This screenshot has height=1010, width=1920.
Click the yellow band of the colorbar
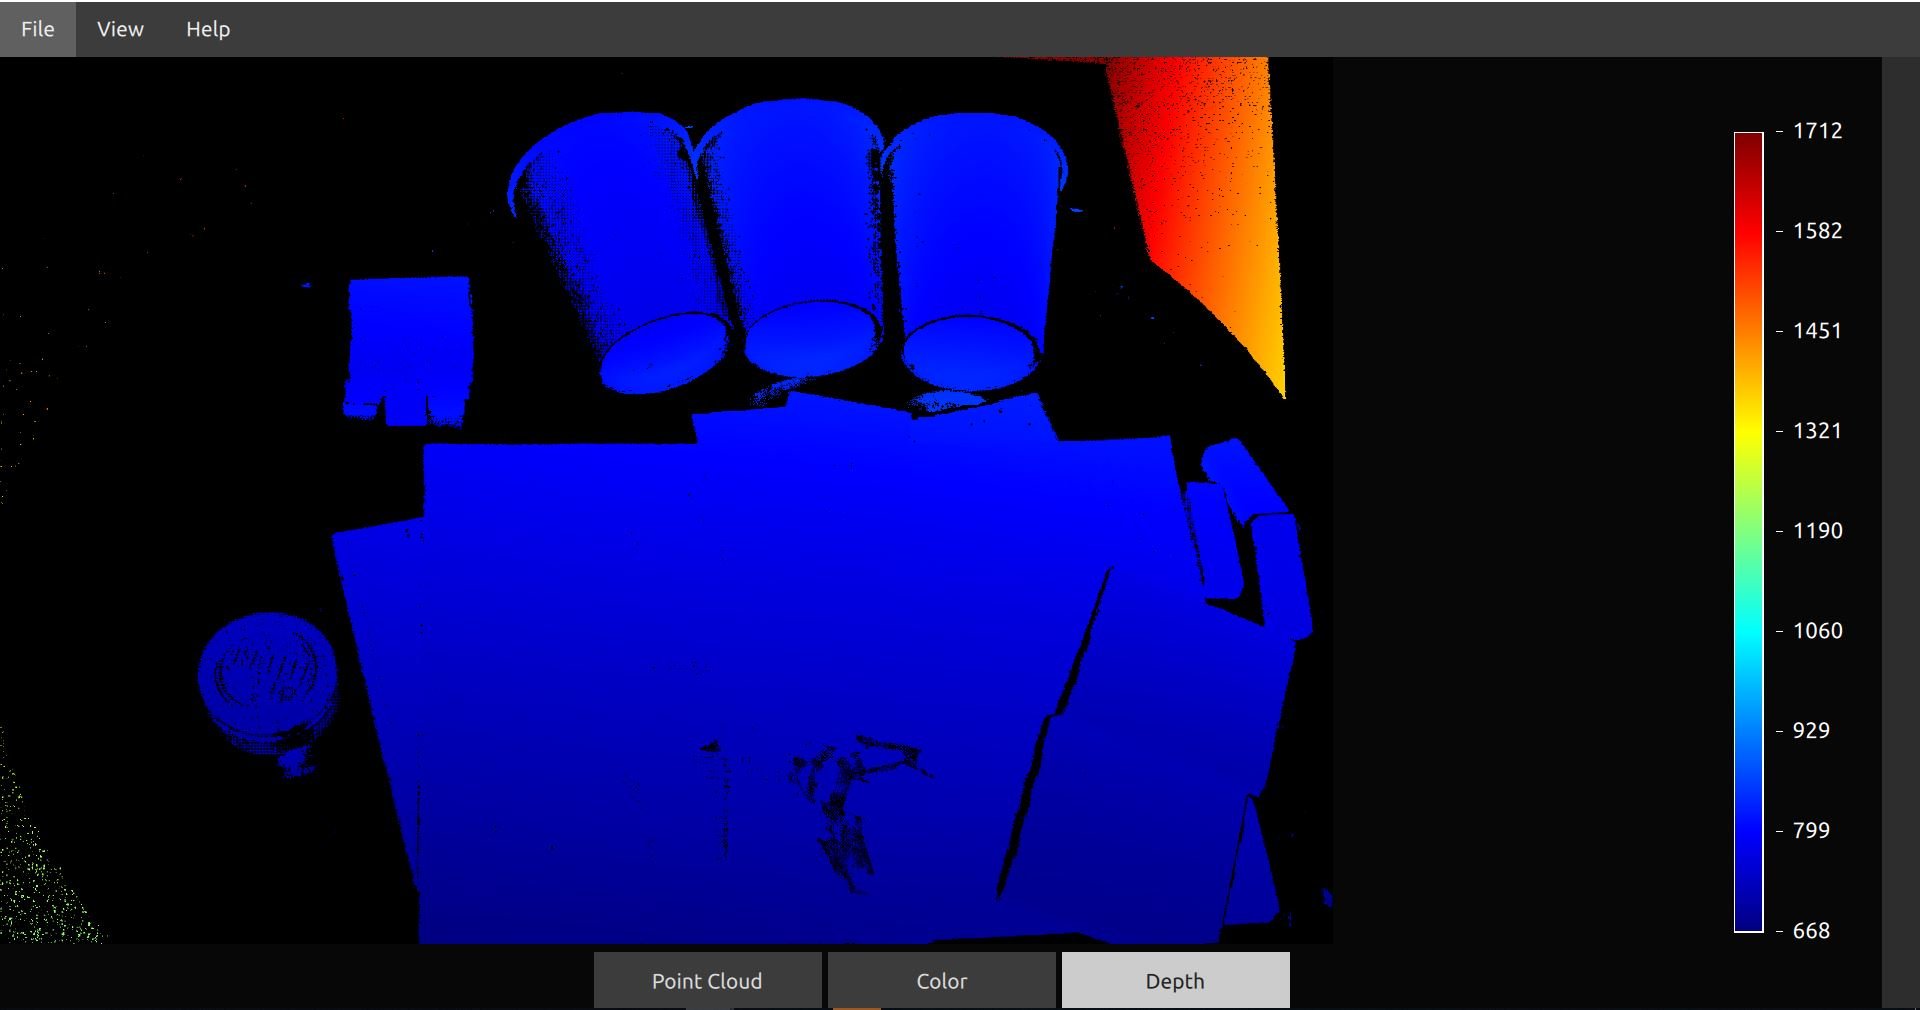pos(1748,430)
